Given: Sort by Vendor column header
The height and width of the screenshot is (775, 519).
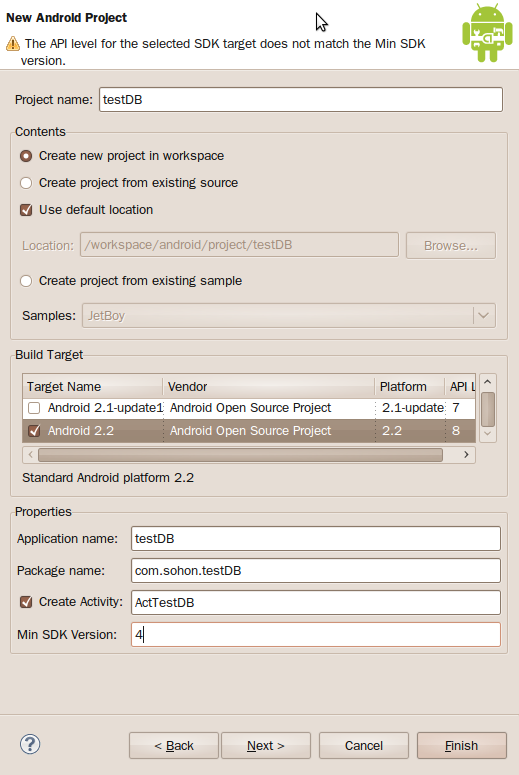Looking at the screenshot, I should [269, 387].
